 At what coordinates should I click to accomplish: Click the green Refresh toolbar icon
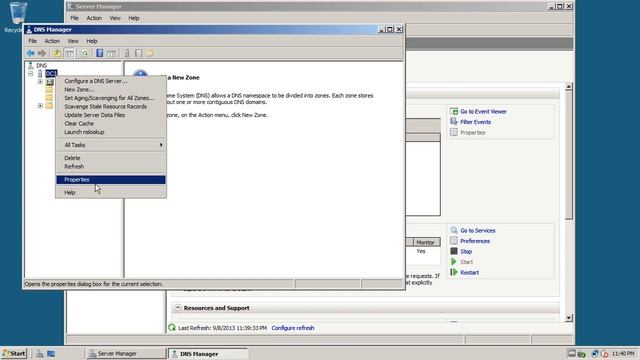(84, 53)
